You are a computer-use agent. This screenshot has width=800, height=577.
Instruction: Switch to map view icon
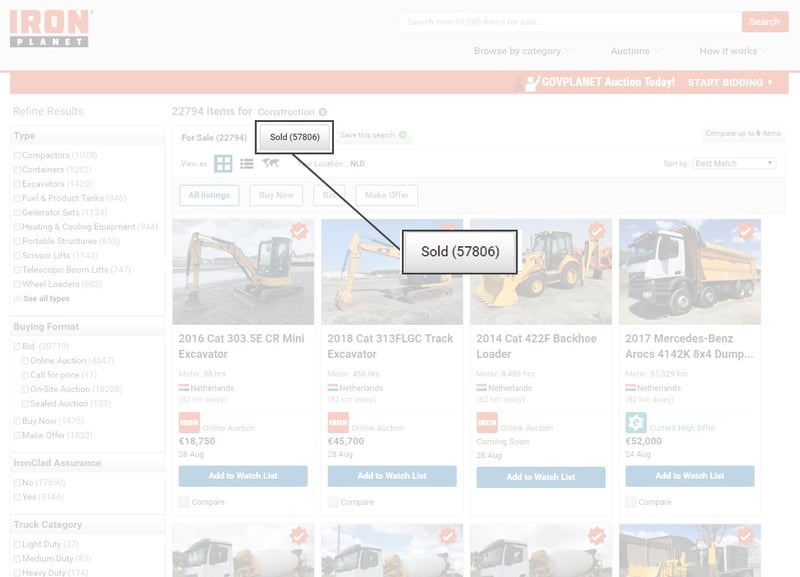click(270, 163)
